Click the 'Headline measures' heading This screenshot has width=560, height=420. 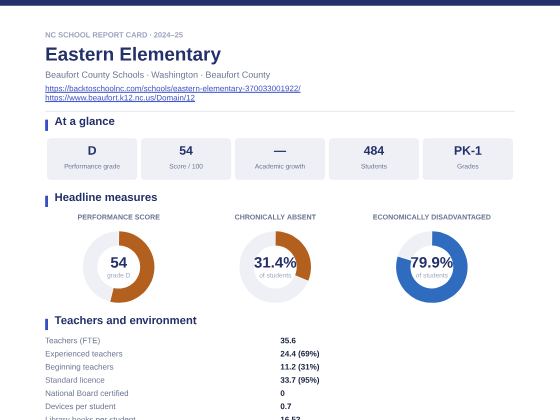pos(106,197)
